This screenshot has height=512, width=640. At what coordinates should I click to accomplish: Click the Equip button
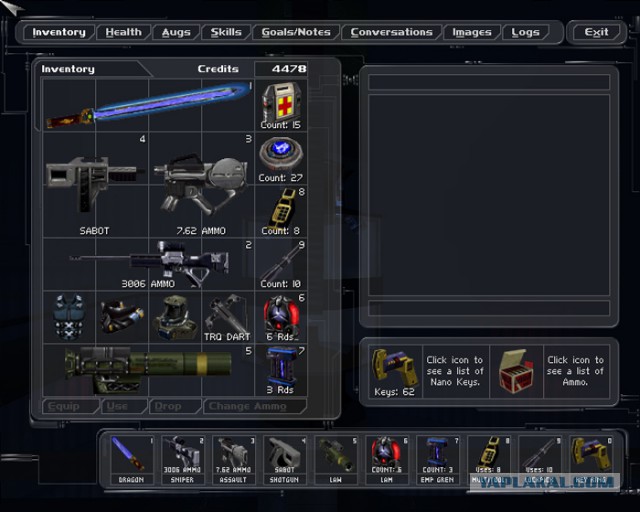click(x=71, y=406)
